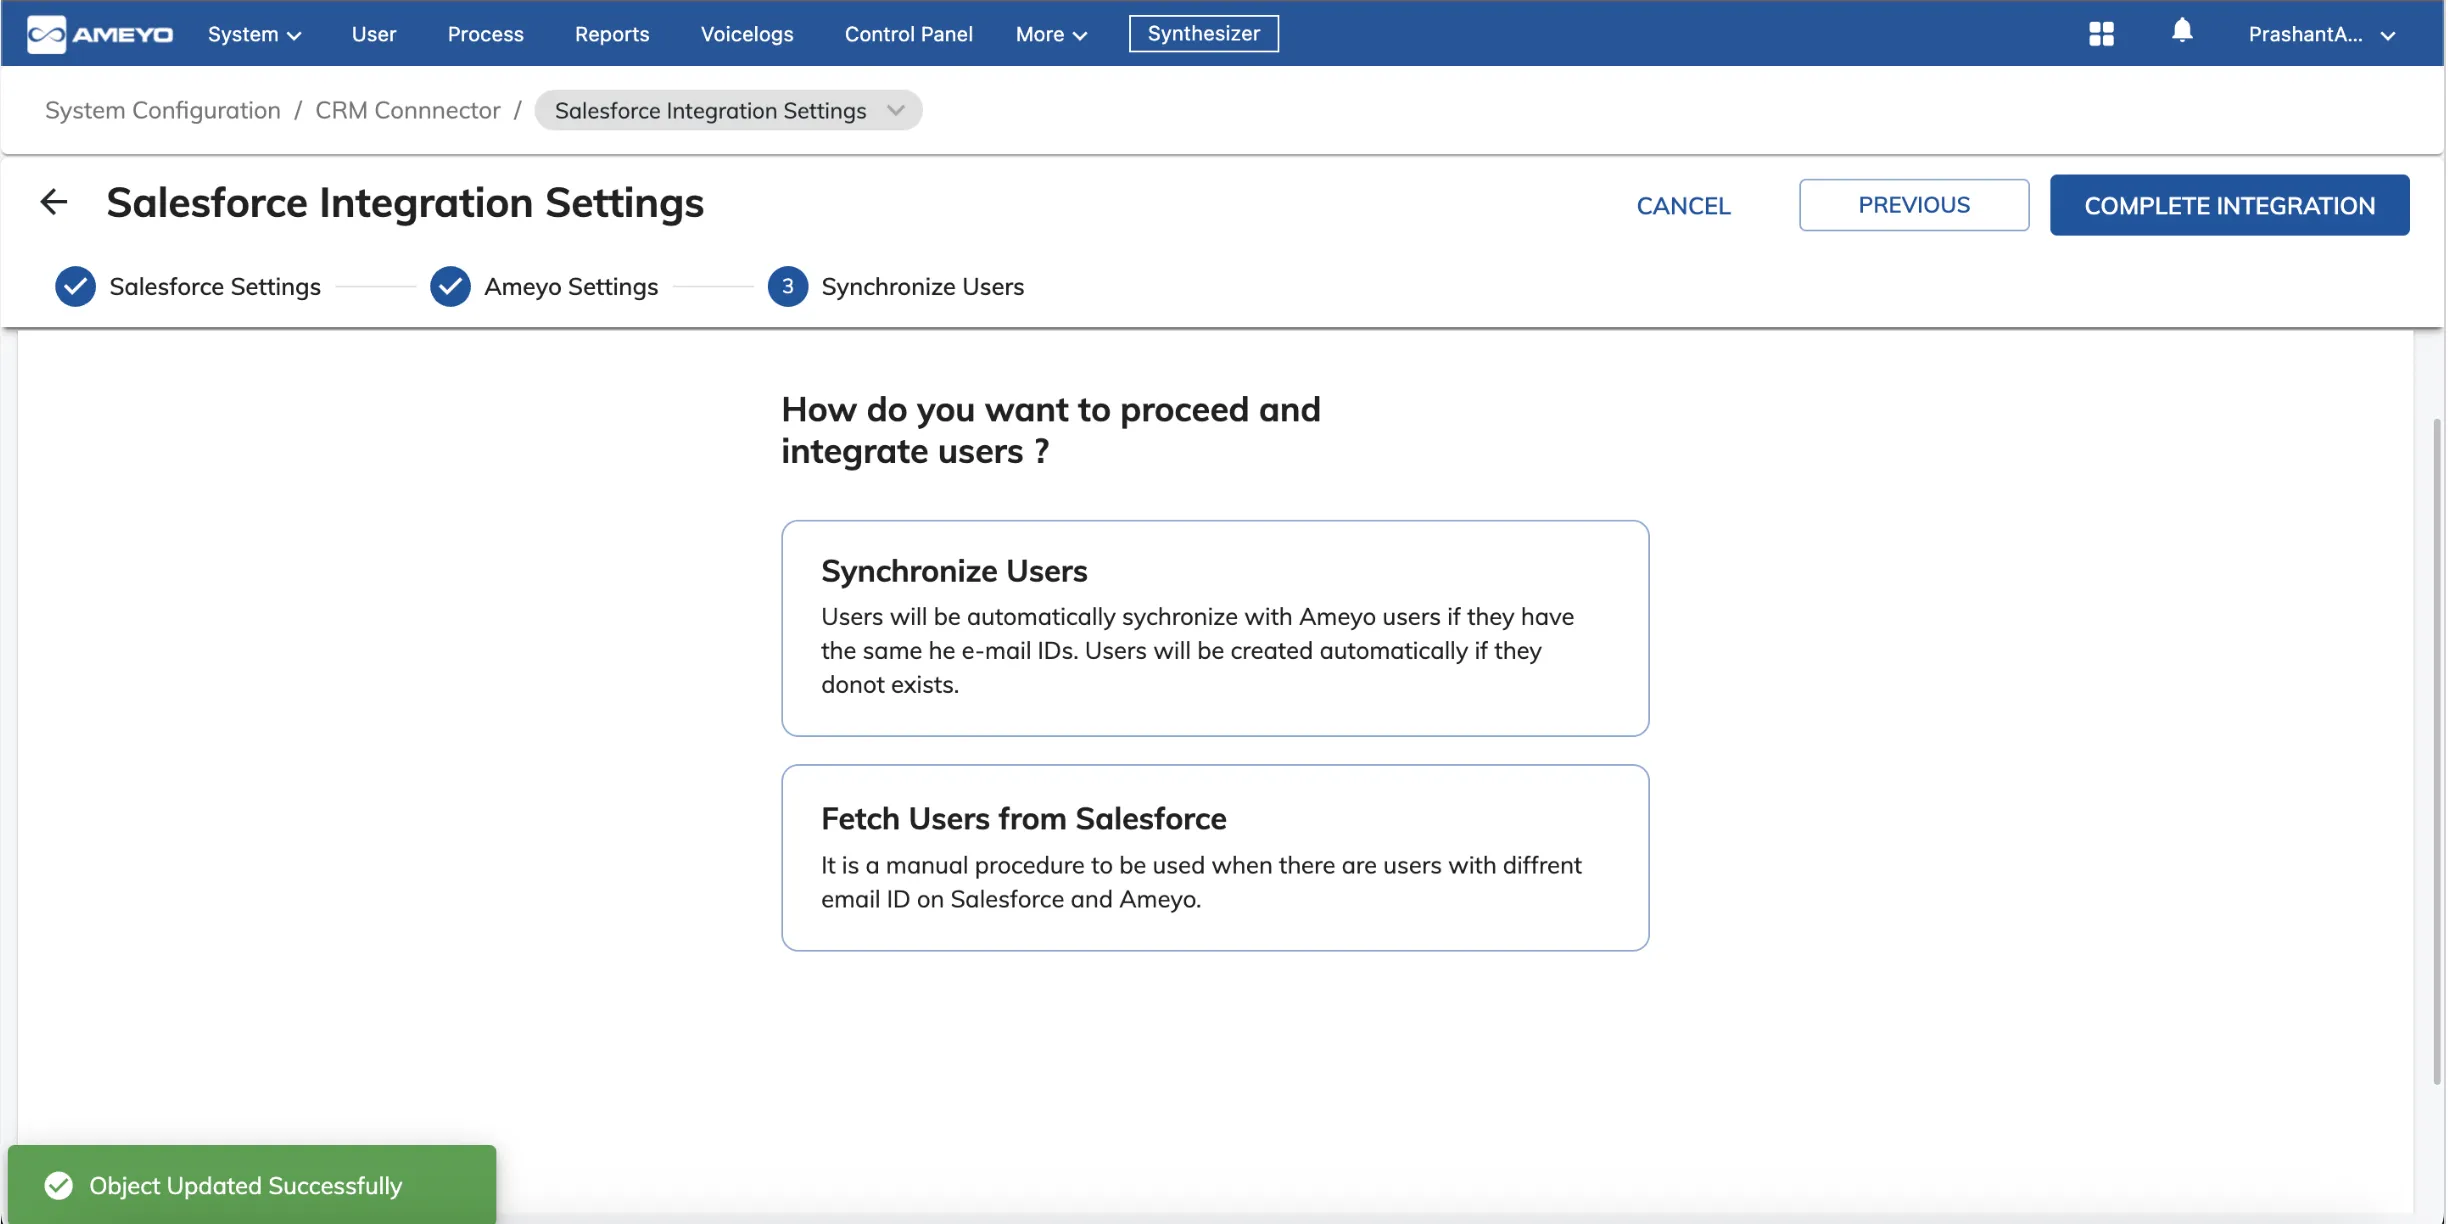Go to System Configuration breadcrumb
The height and width of the screenshot is (1224, 2448).
163,110
